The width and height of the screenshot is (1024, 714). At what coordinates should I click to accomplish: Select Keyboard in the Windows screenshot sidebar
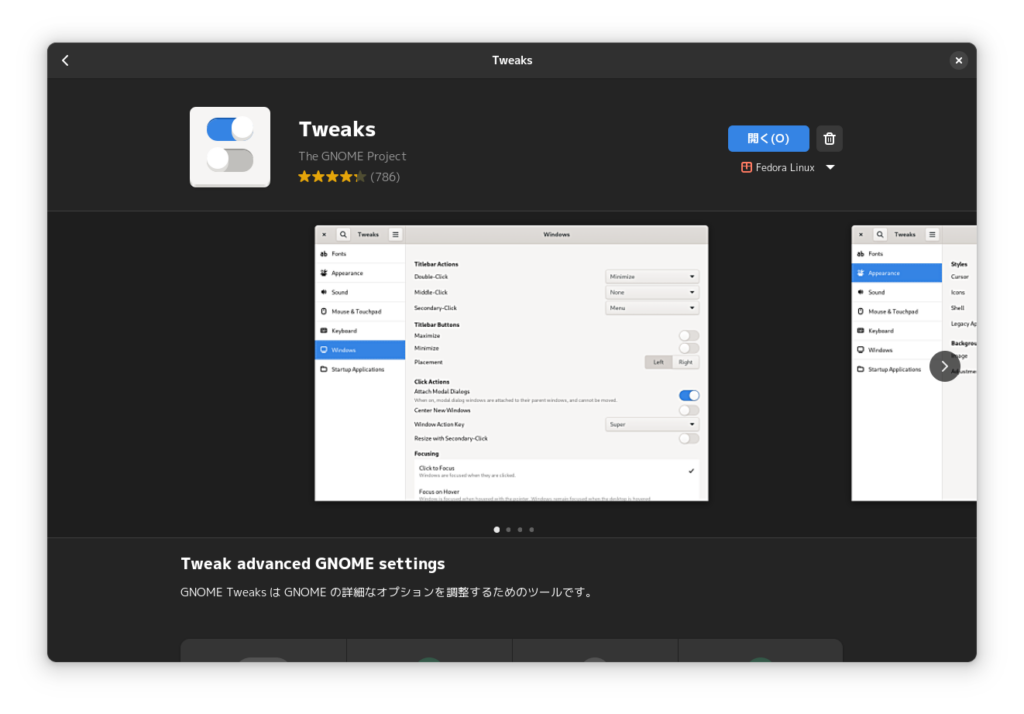point(360,331)
